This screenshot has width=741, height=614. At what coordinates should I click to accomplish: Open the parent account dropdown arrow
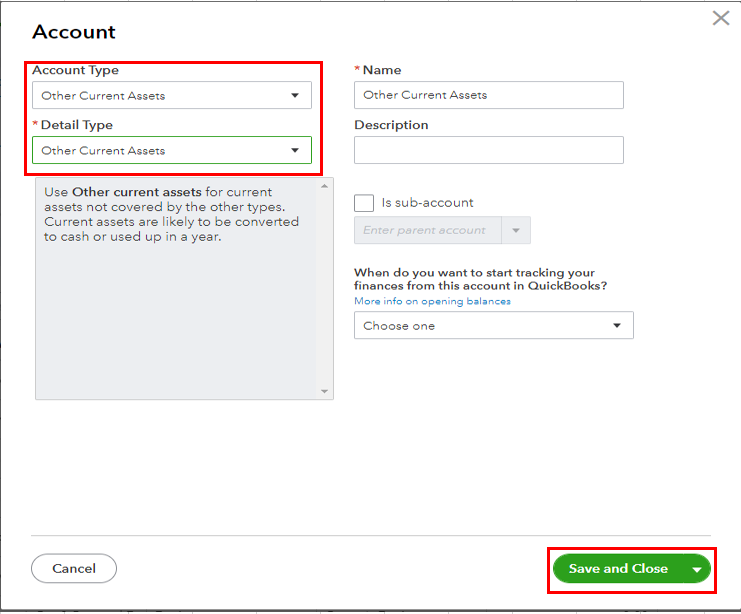516,230
